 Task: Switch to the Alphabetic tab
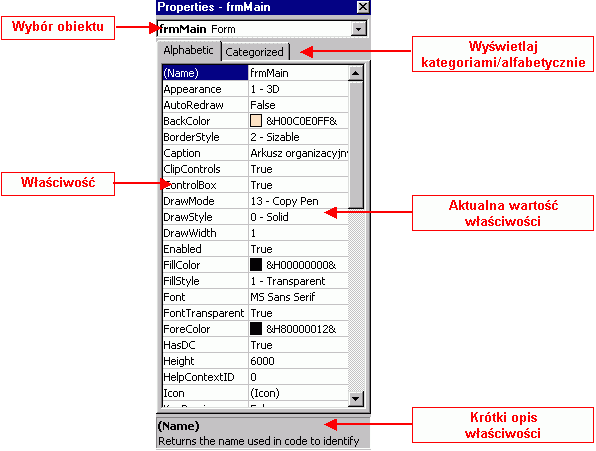point(189,50)
